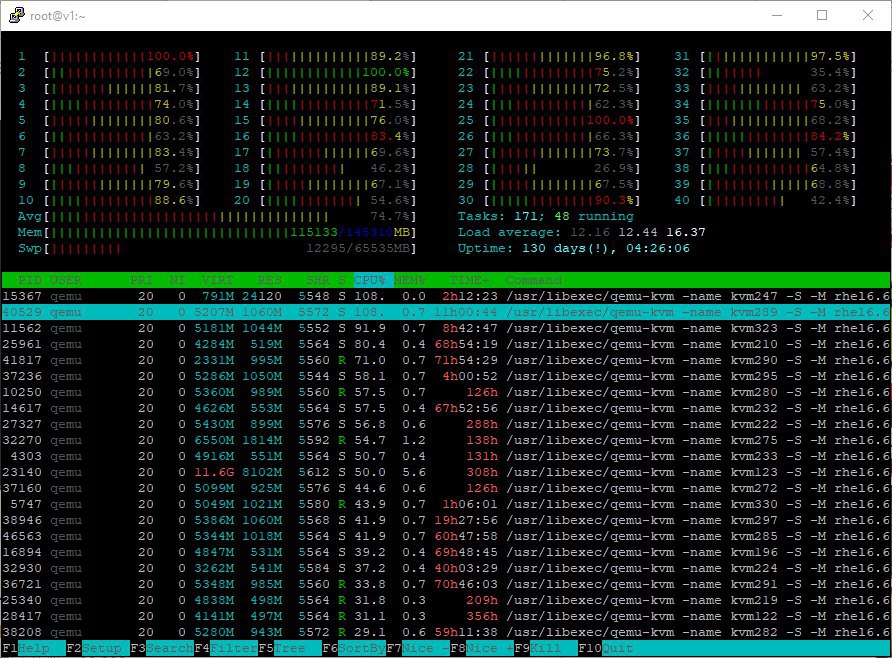Click F10 Quit in function bar
This screenshot has height=658, width=892.
pyautogui.click(x=606, y=648)
